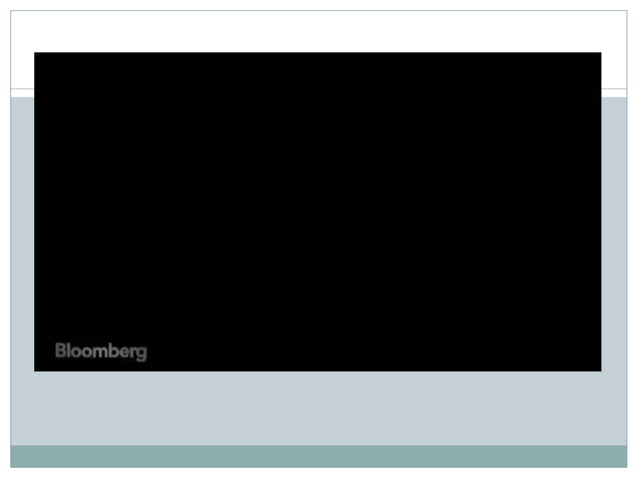Click the center of the black video to play
Viewport: 638px width, 478px height.
pos(318,212)
